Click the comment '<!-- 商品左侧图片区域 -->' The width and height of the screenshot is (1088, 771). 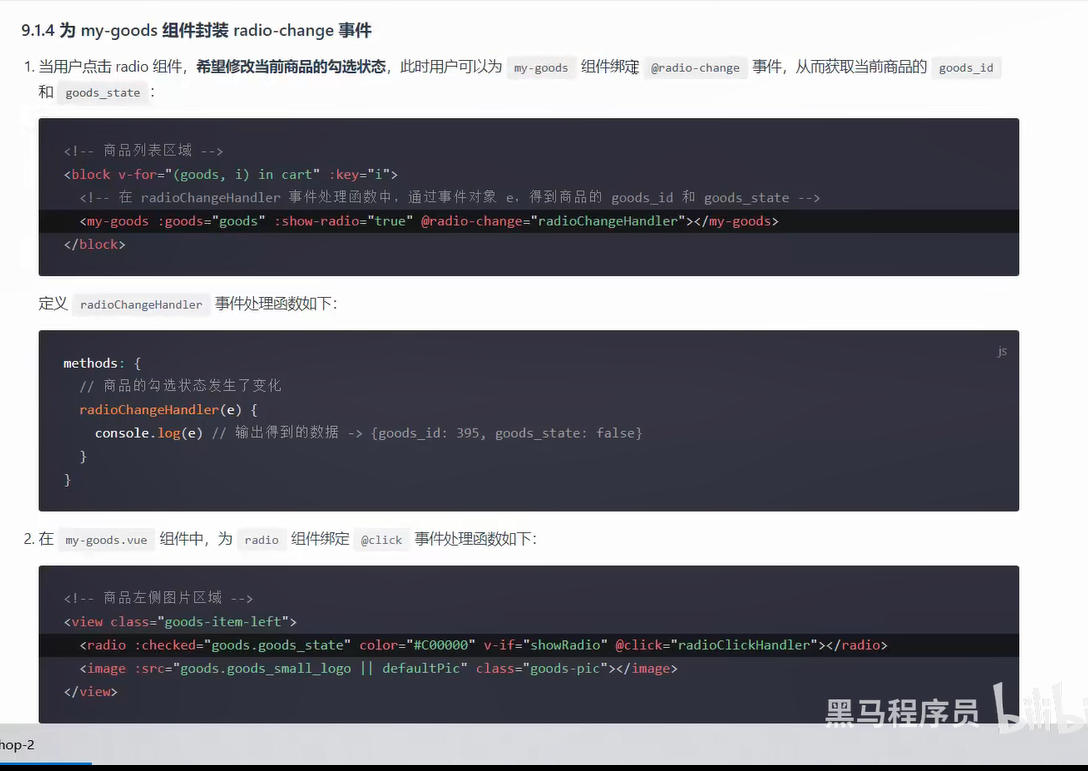click(x=158, y=598)
